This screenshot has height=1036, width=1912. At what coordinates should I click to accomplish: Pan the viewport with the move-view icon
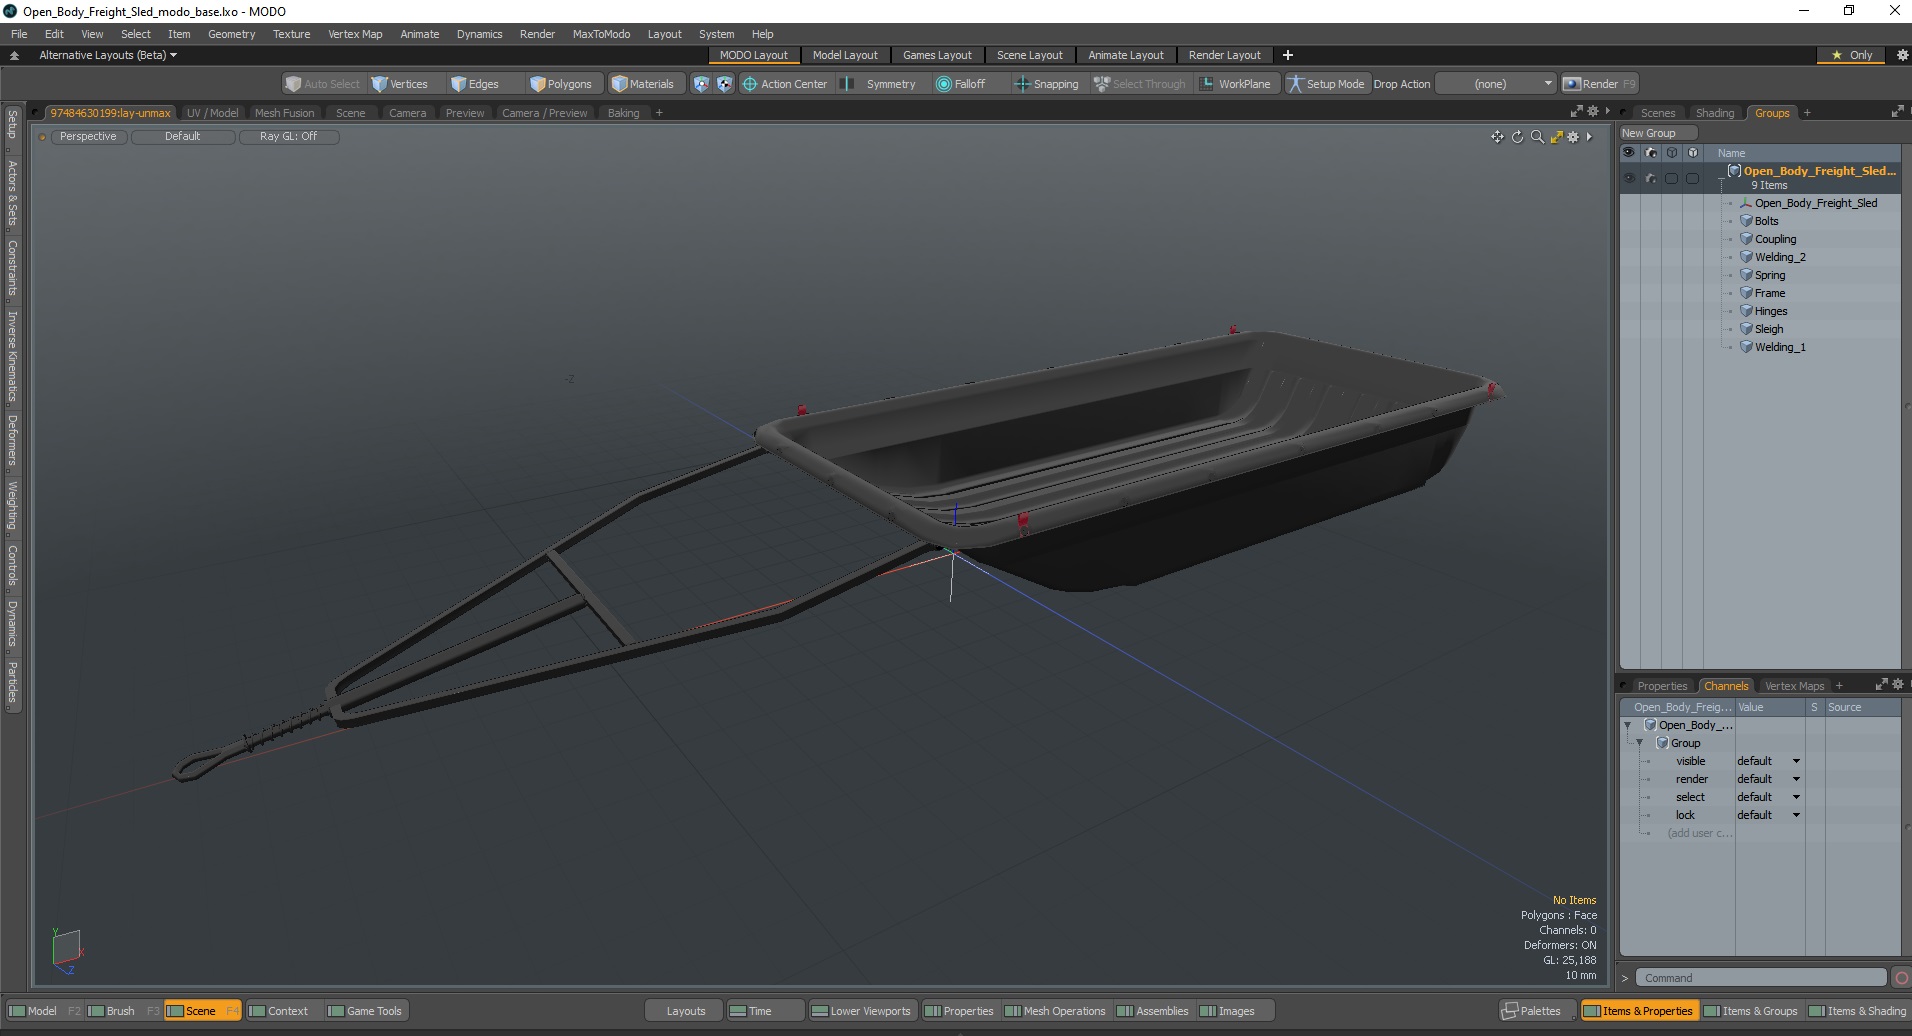point(1497,137)
